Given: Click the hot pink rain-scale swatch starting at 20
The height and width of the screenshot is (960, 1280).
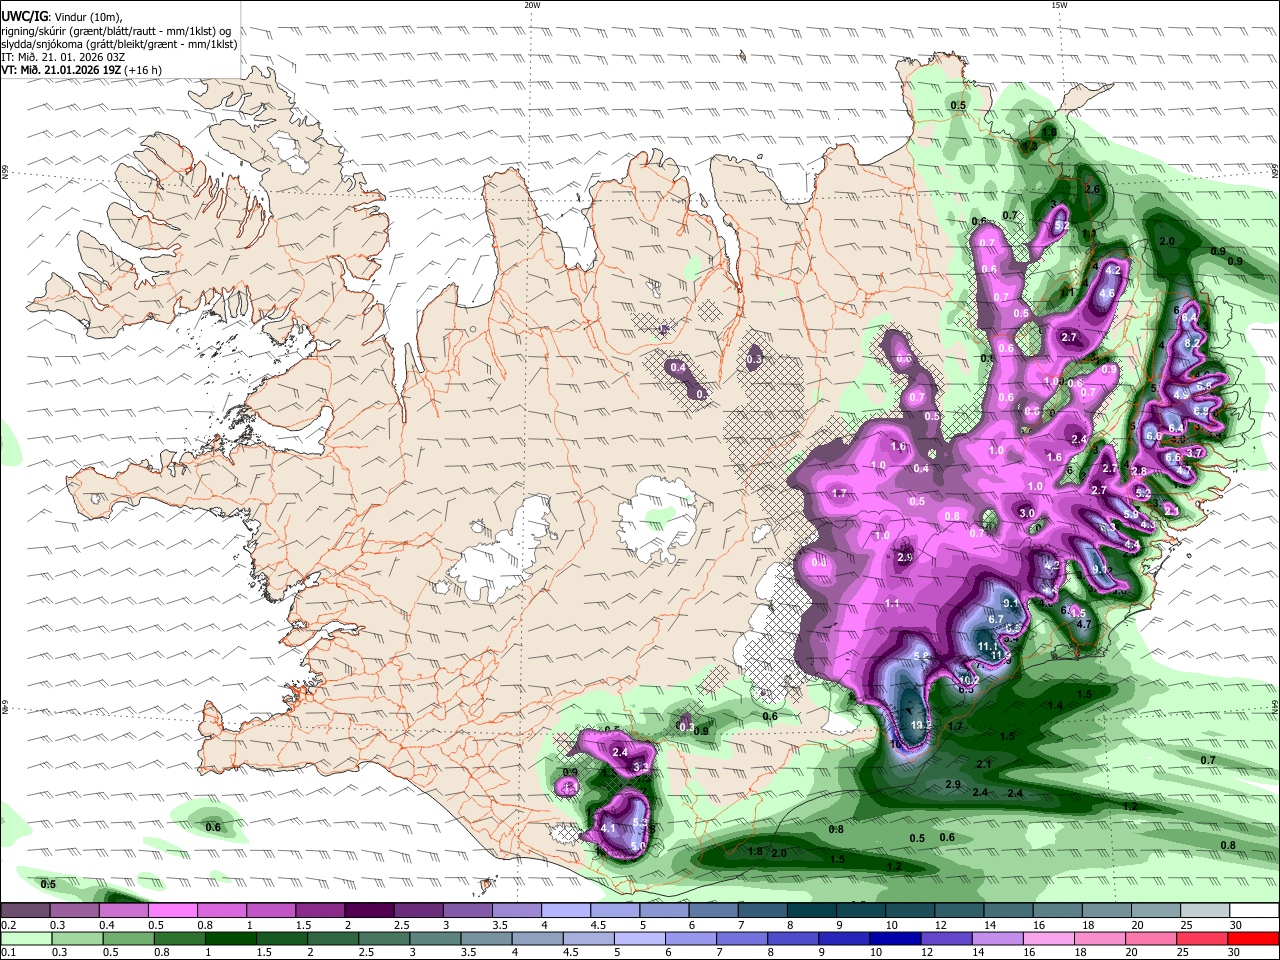Looking at the screenshot, I should [x=1151, y=938].
